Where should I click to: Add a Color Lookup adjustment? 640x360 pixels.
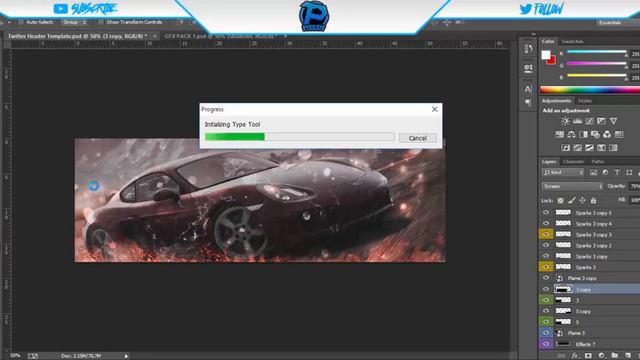pyautogui.click(x=619, y=134)
